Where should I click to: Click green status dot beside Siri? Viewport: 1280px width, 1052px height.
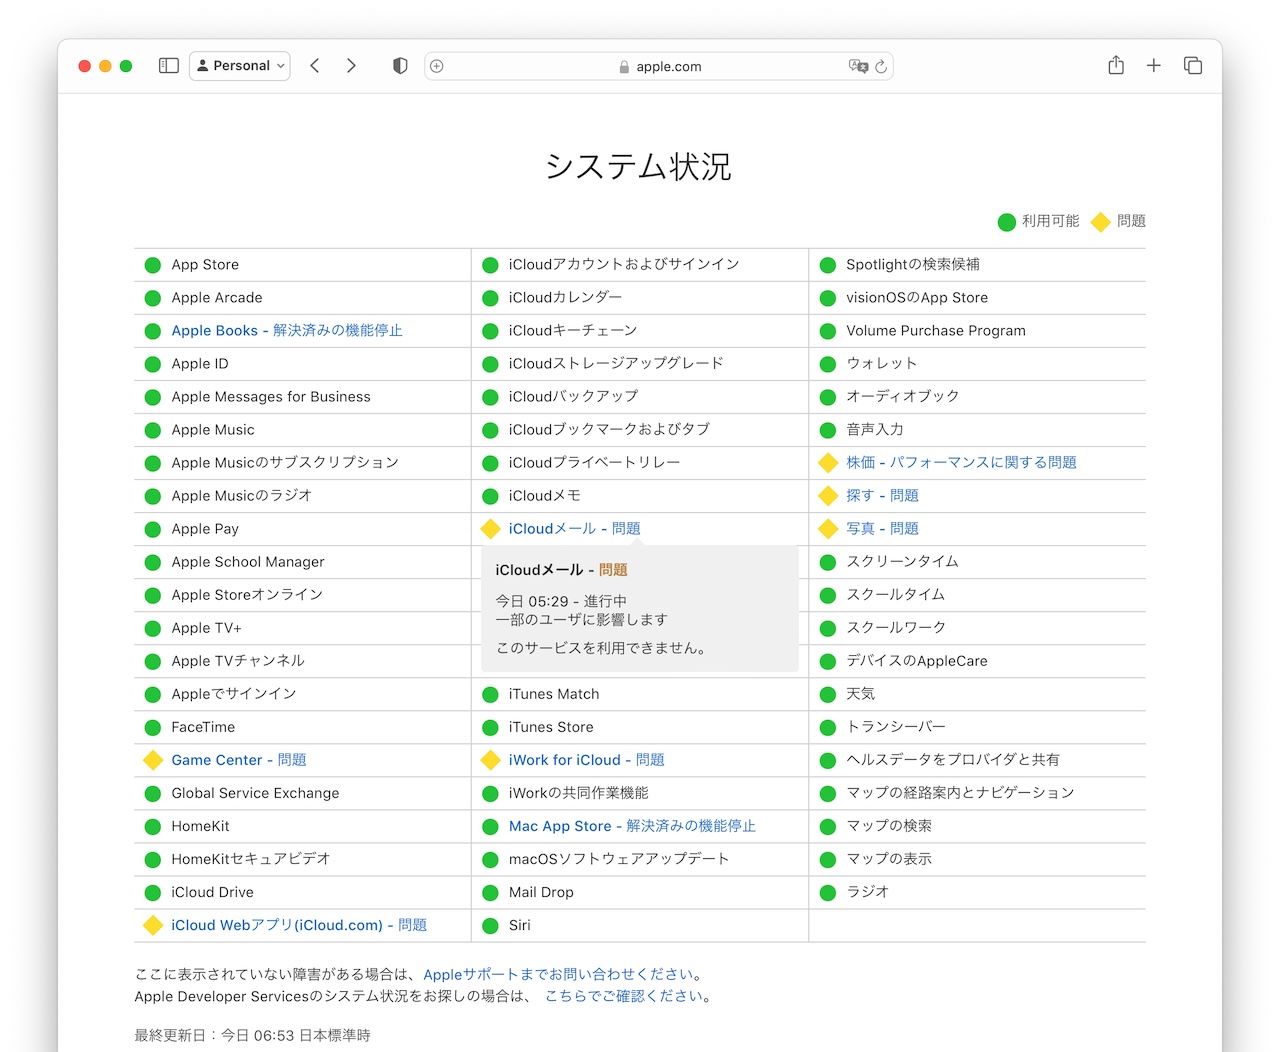coord(490,926)
